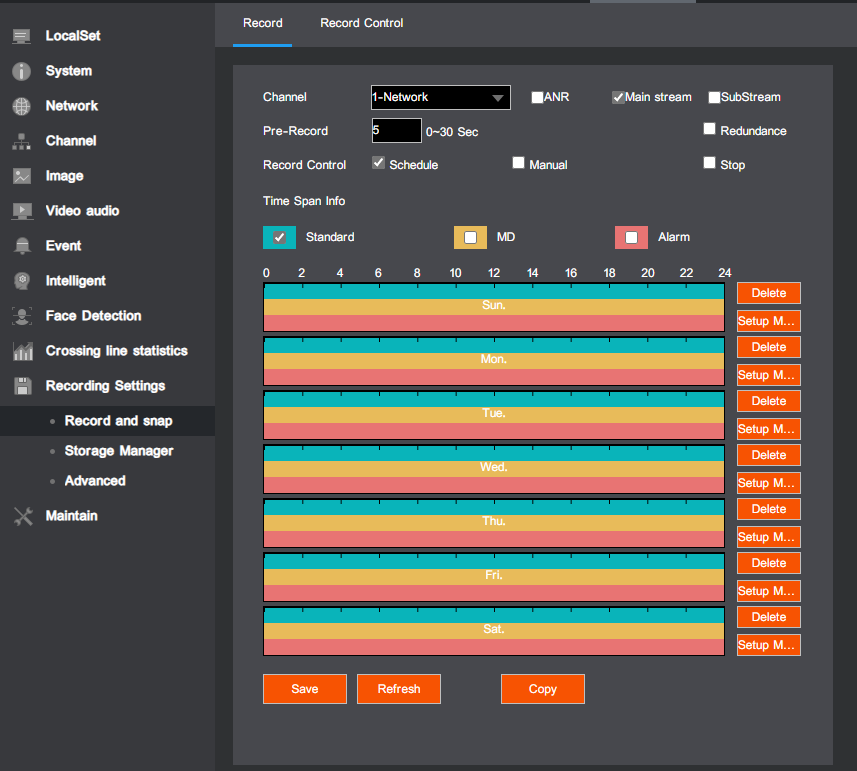Open Setup M... for Tuesday
This screenshot has width=857, height=771.
pos(769,429)
